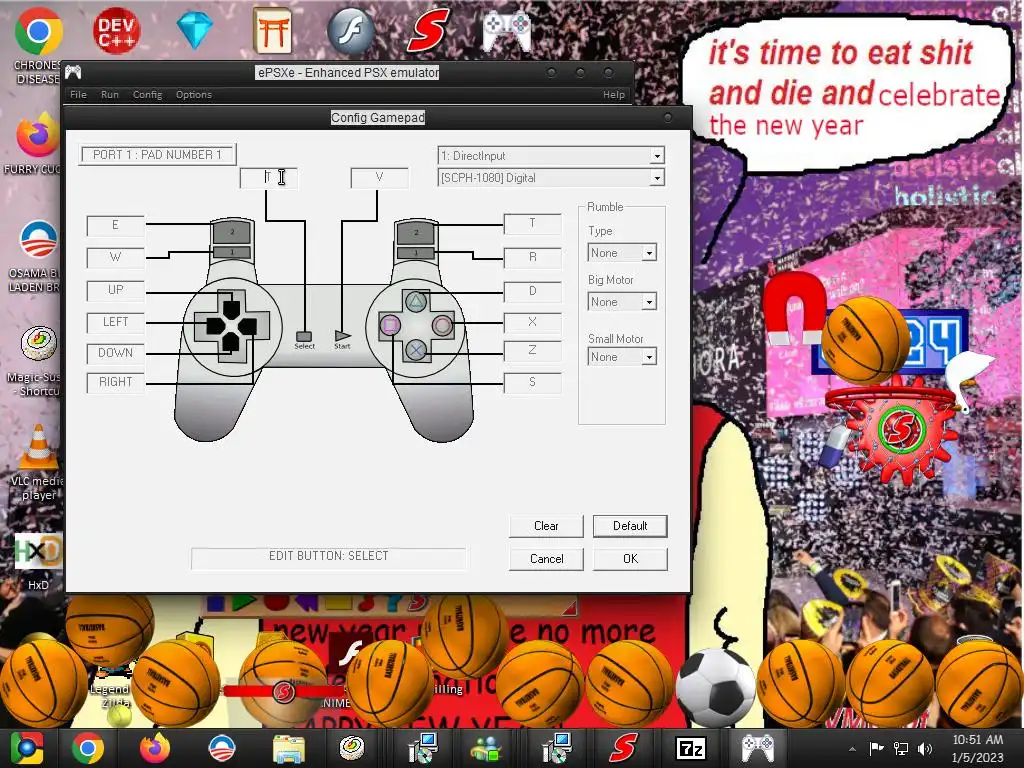
Task: Edit the LEFT direction mapping field
Action: coord(116,322)
